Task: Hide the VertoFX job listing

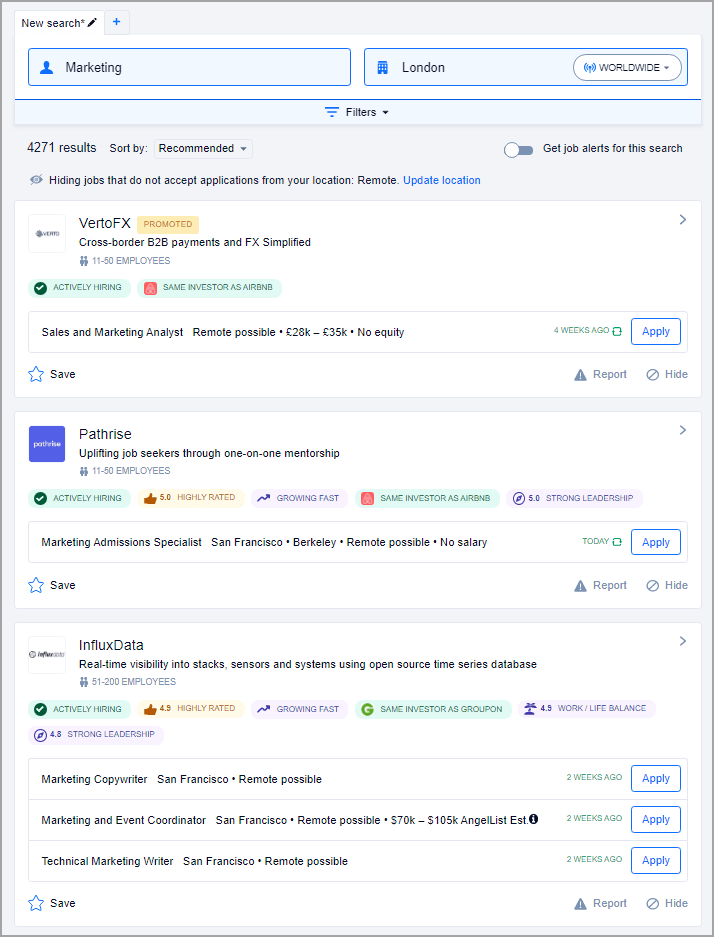Action: coord(667,374)
